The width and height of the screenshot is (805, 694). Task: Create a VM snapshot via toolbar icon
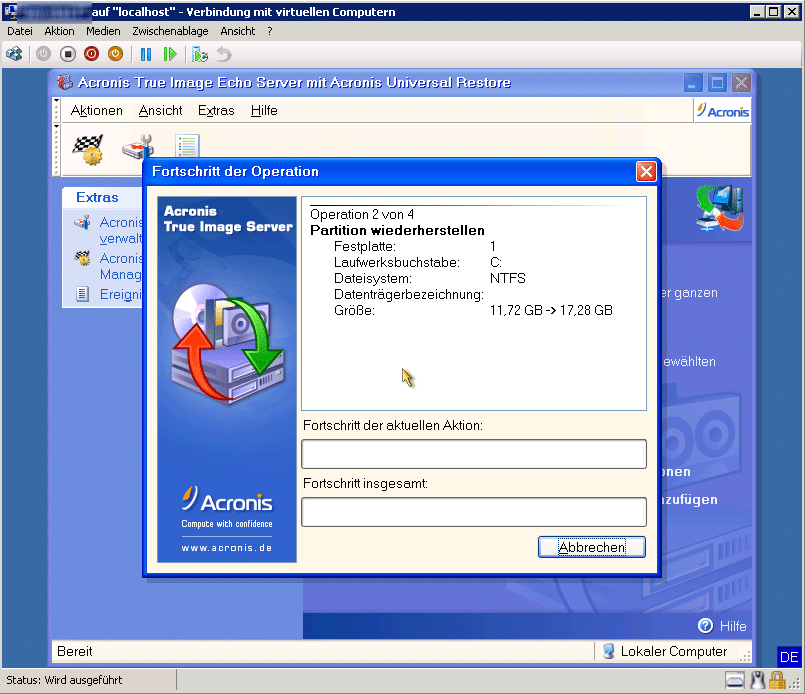[x=200, y=54]
